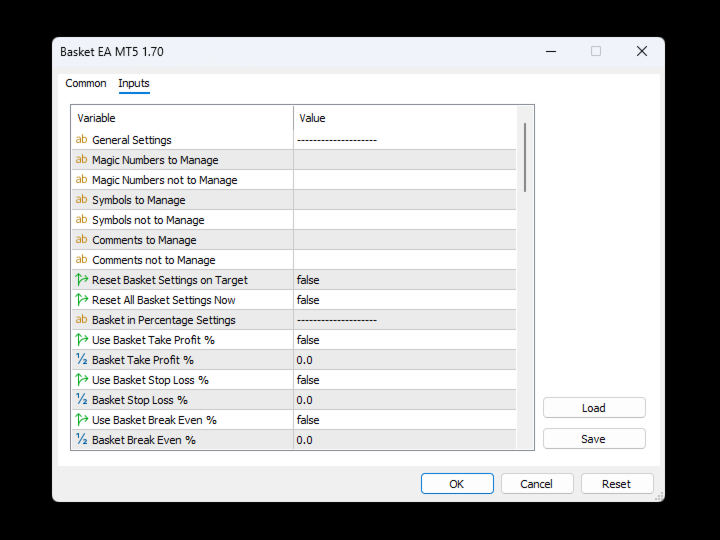Edit the Symbols to Manage value field
The width and height of the screenshot is (720, 540).
405,200
